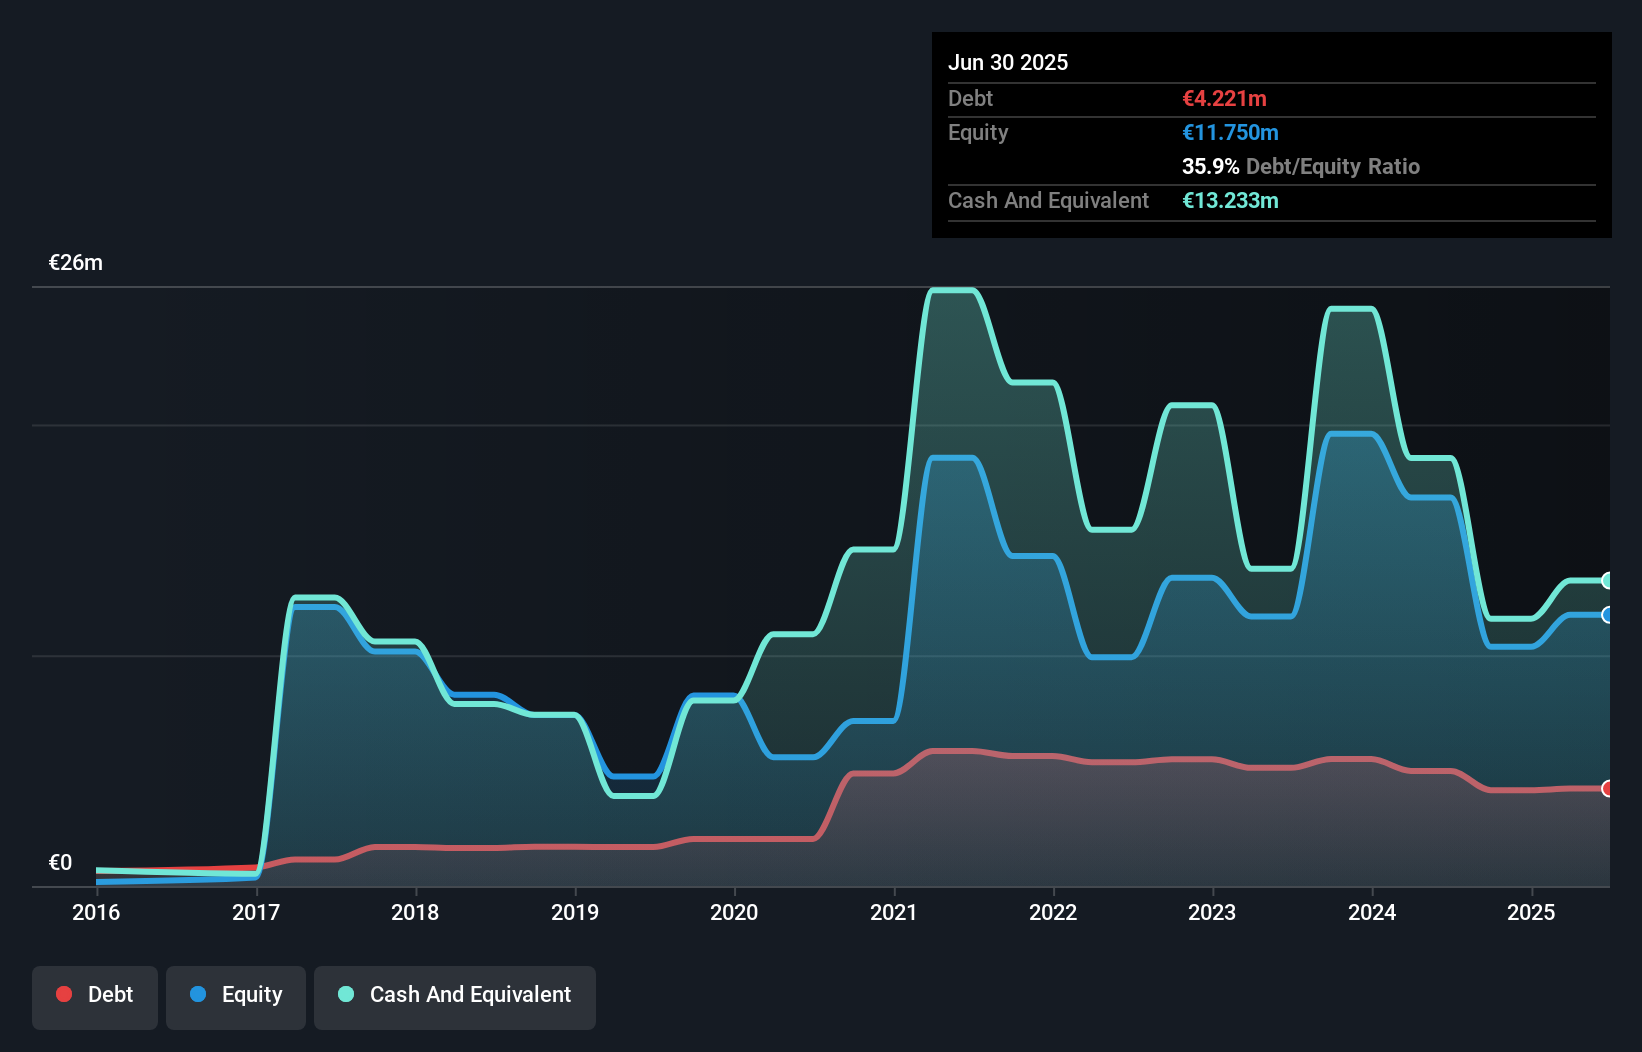Toggle the Equity series visibility

tap(235, 995)
